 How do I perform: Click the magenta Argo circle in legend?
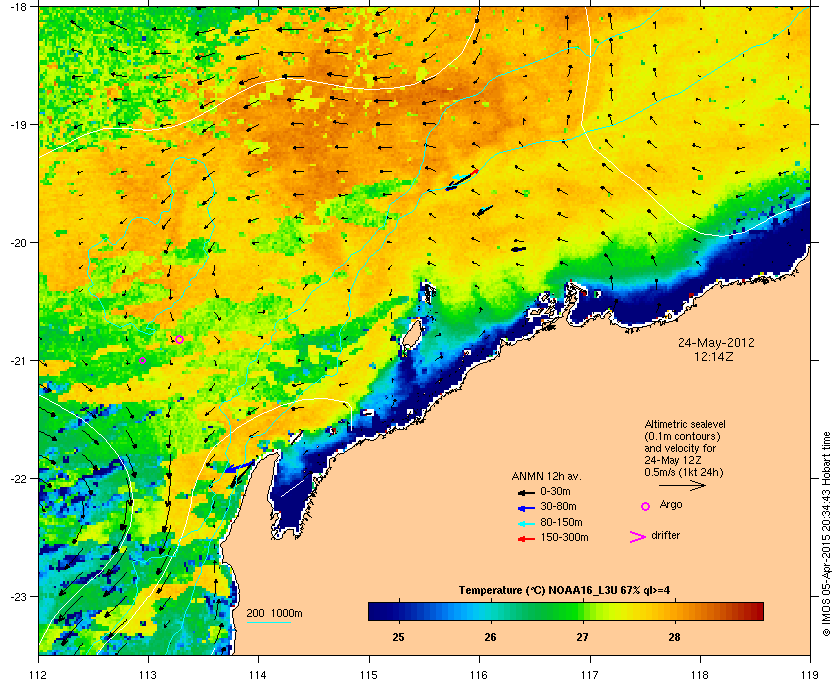tap(646, 506)
